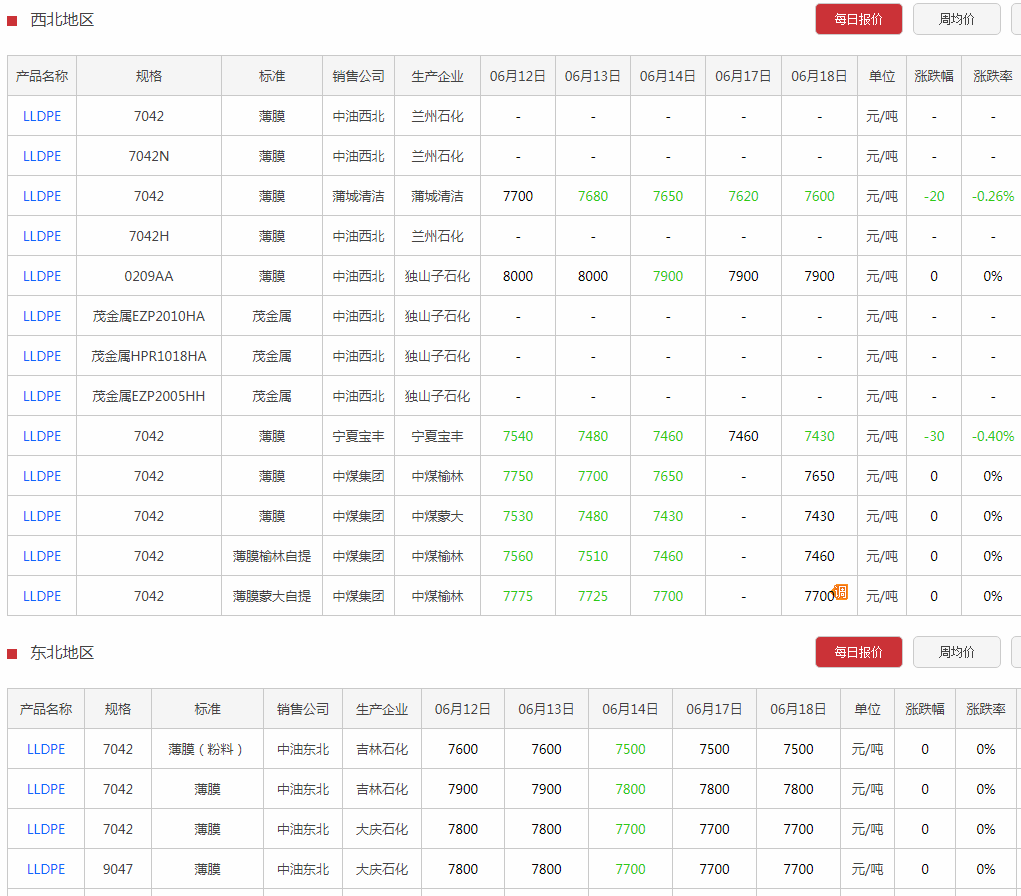Click the 茂金属HPR1018HA specification cell
This screenshot has width=1021, height=896.
[x=148, y=356]
